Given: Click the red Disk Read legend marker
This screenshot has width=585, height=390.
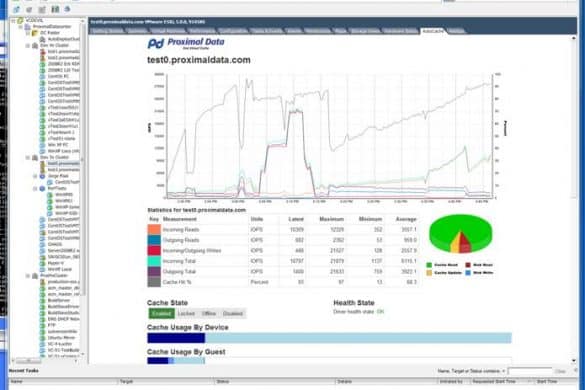Looking at the screenshot, I should click(468, 265).
